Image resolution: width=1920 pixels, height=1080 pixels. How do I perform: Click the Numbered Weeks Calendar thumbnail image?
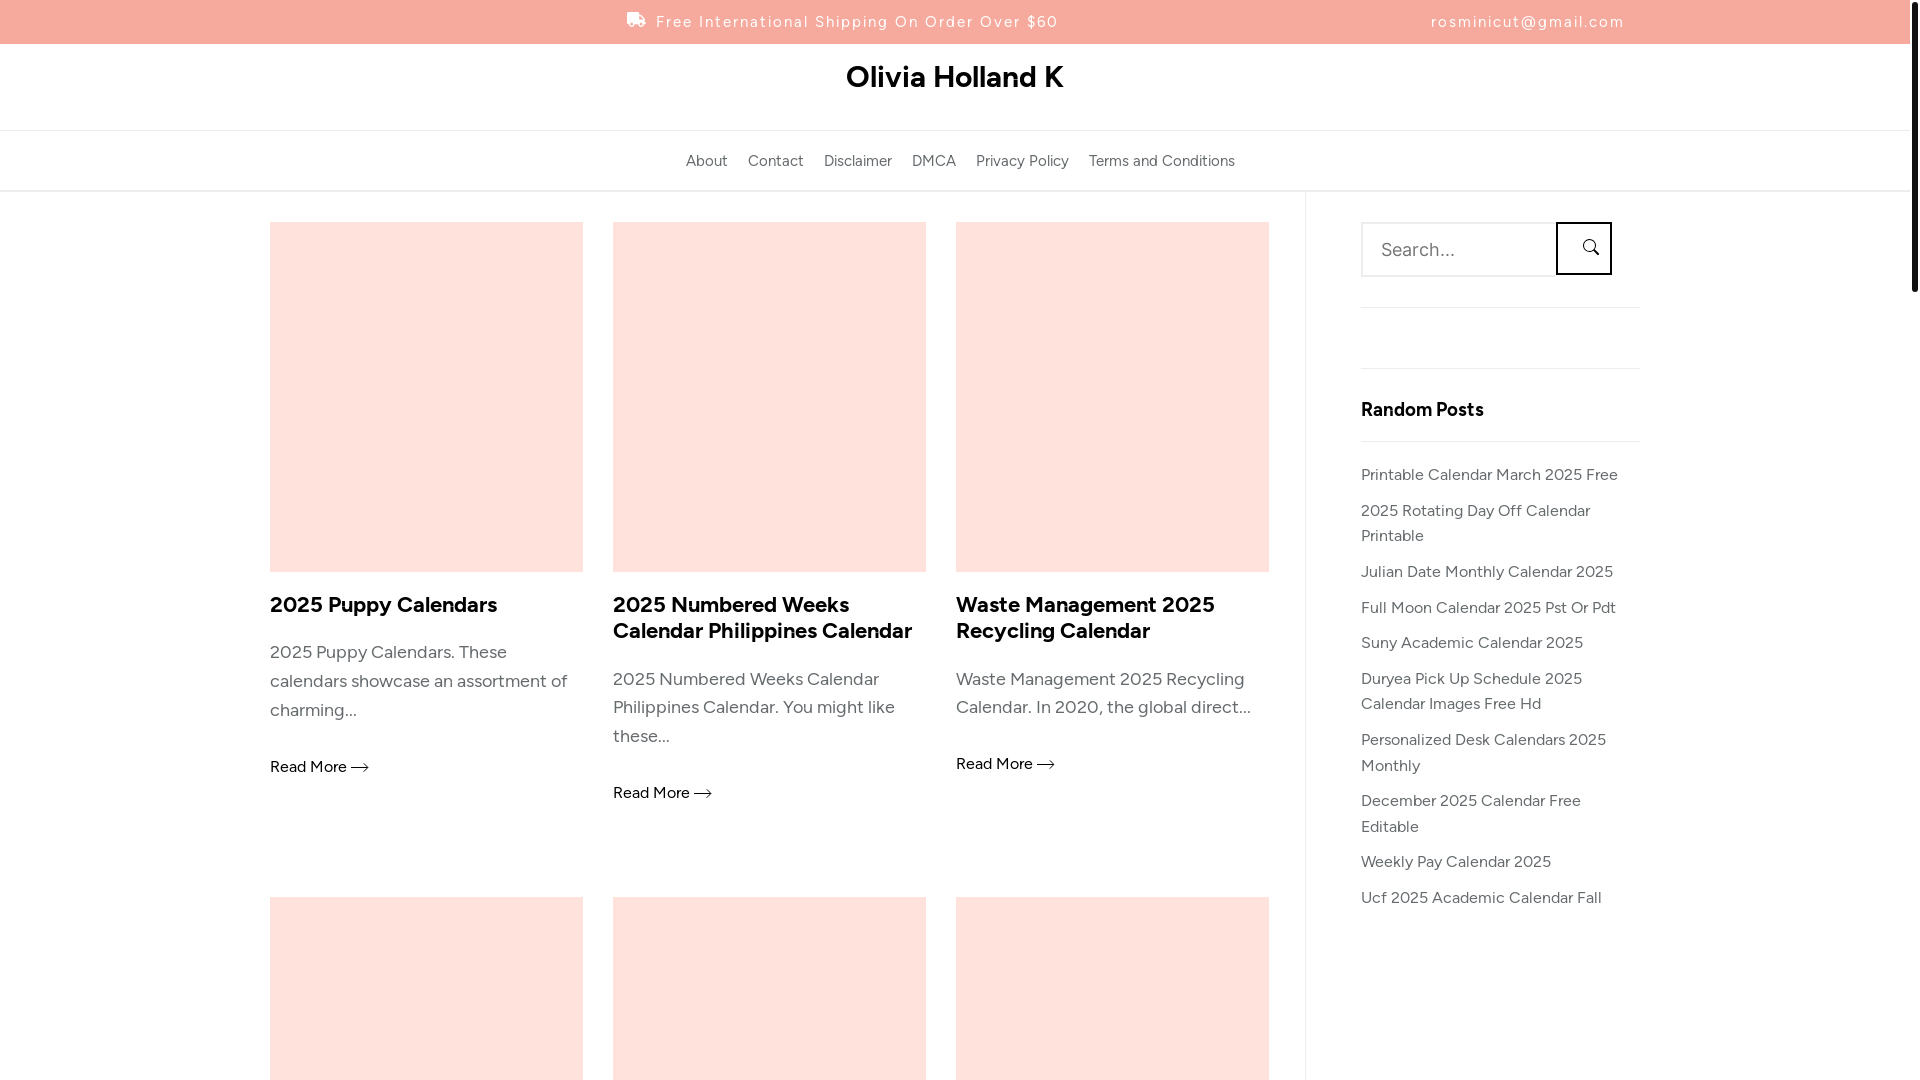(769, 397)
